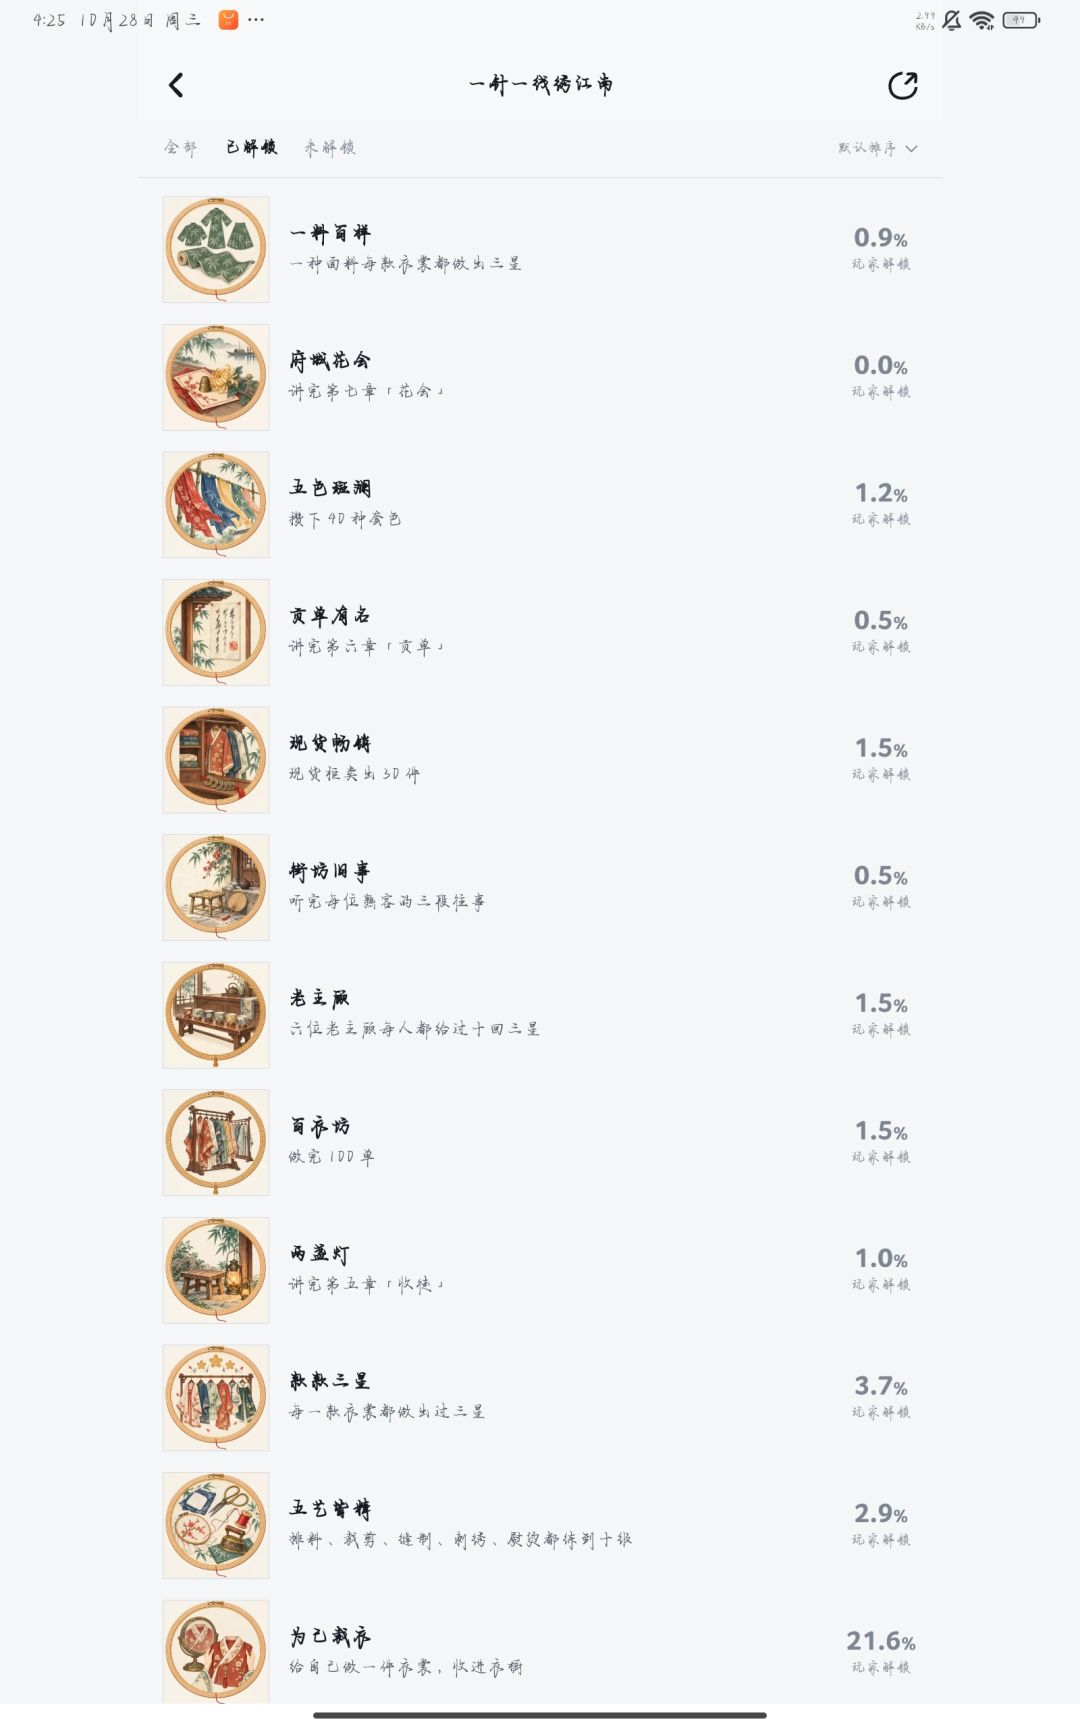Open the 款款三星 clothes rack badge

click(x=216, y=1397)
